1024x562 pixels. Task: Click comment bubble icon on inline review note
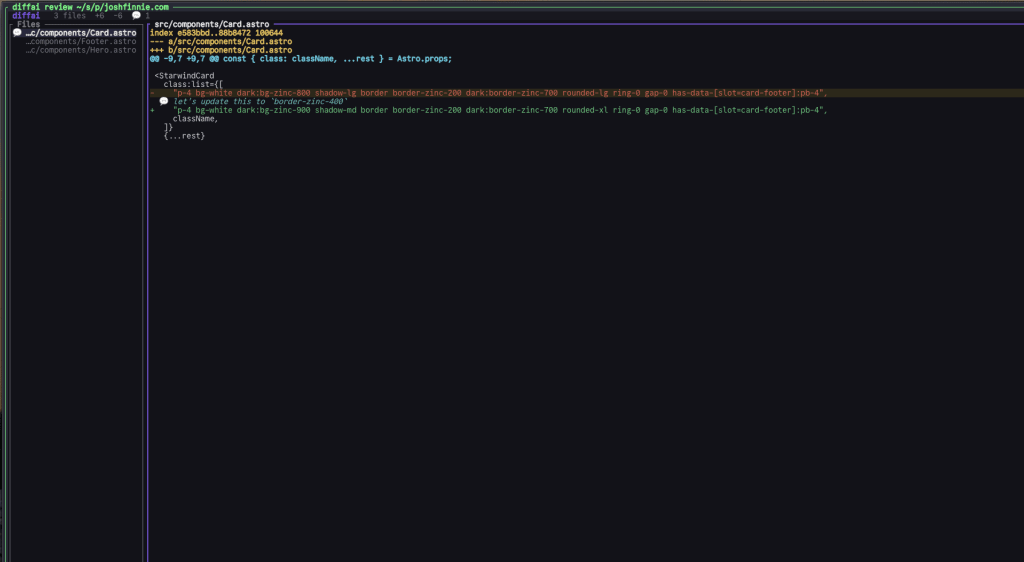(164, 101)
